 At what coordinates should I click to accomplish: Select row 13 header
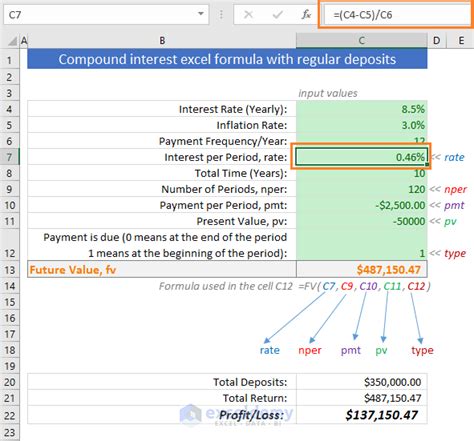9,269
